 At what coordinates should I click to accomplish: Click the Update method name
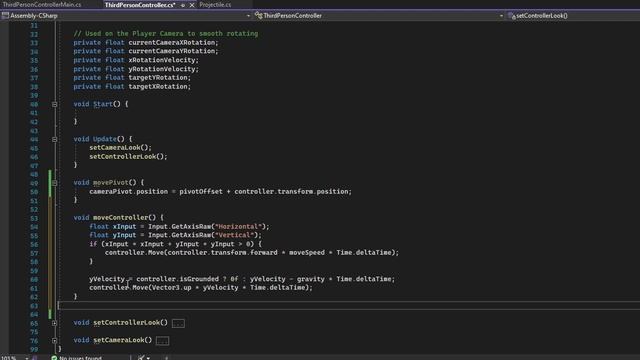coord(105,139)
